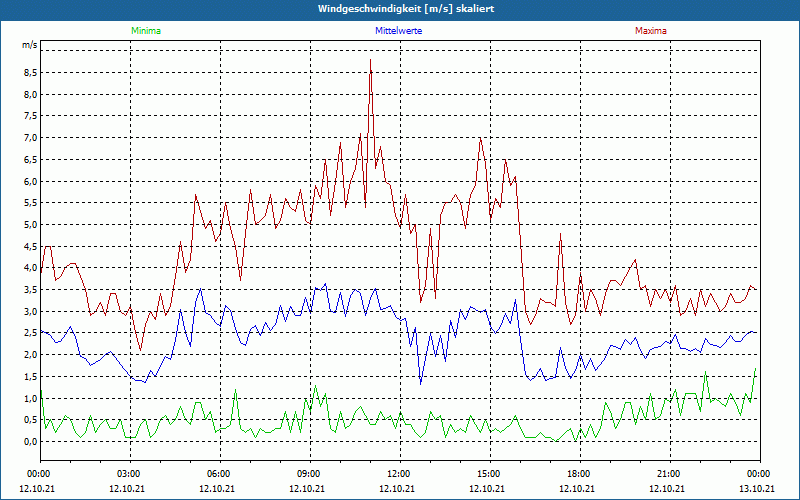This screenshot has height=500, width=800.
Task: Click the 5,5 y-axis label
Action: point(31,203)
